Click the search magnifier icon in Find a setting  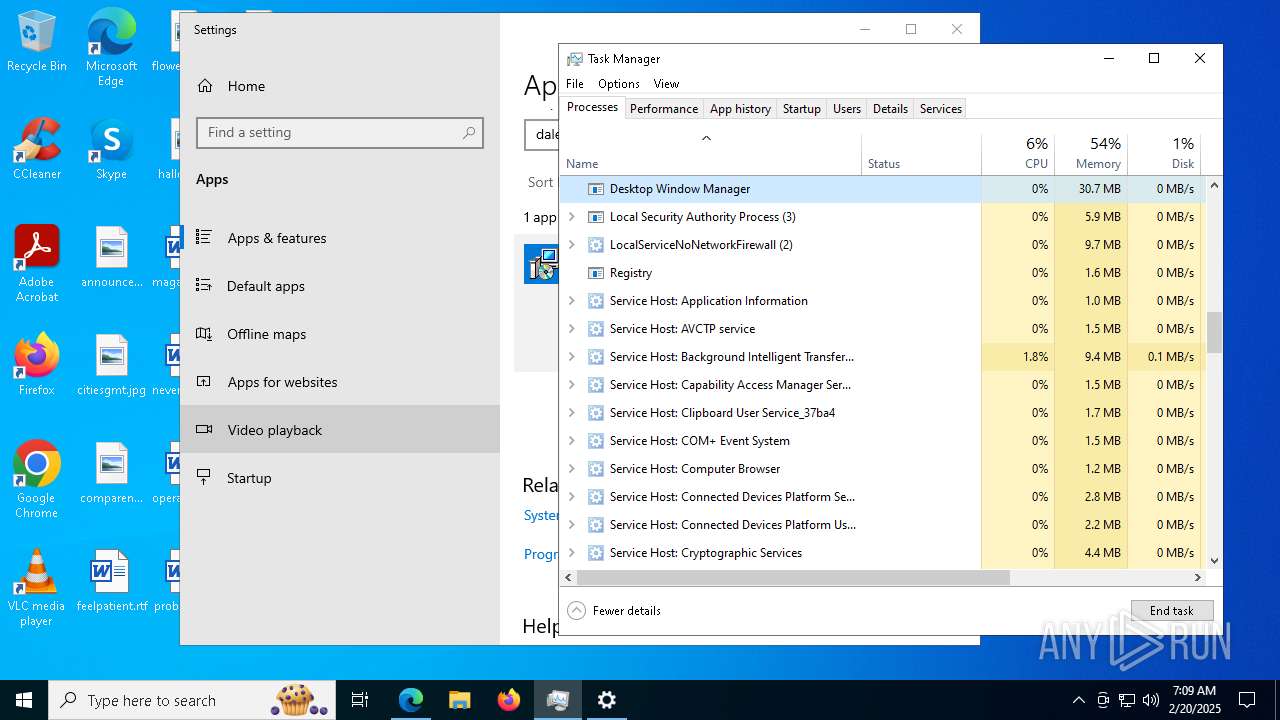point(469,133)
